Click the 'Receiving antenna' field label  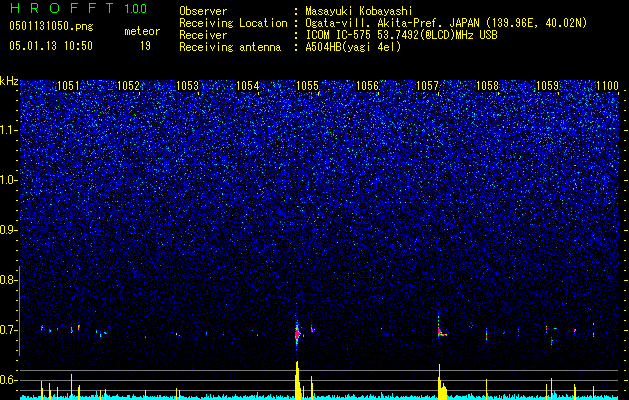pos(230,47)
